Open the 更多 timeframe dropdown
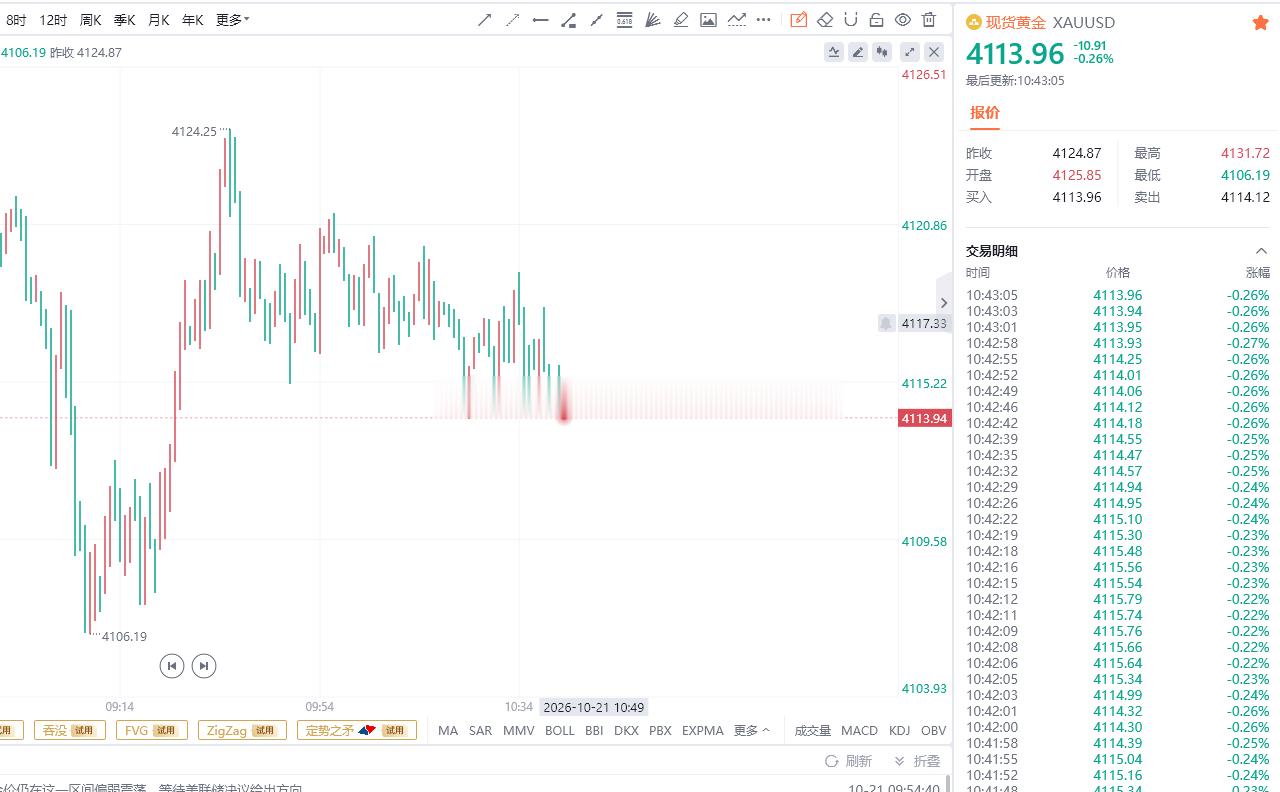Screen dimensions: 1280x792 pos(232,20)
